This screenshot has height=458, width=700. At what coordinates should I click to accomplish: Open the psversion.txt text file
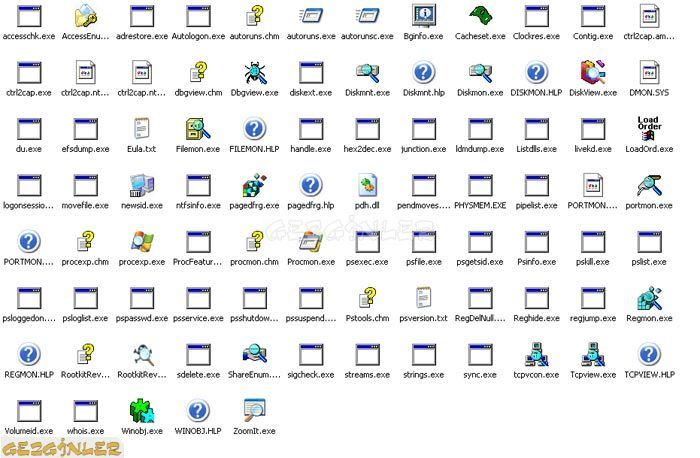click(424, 298)
